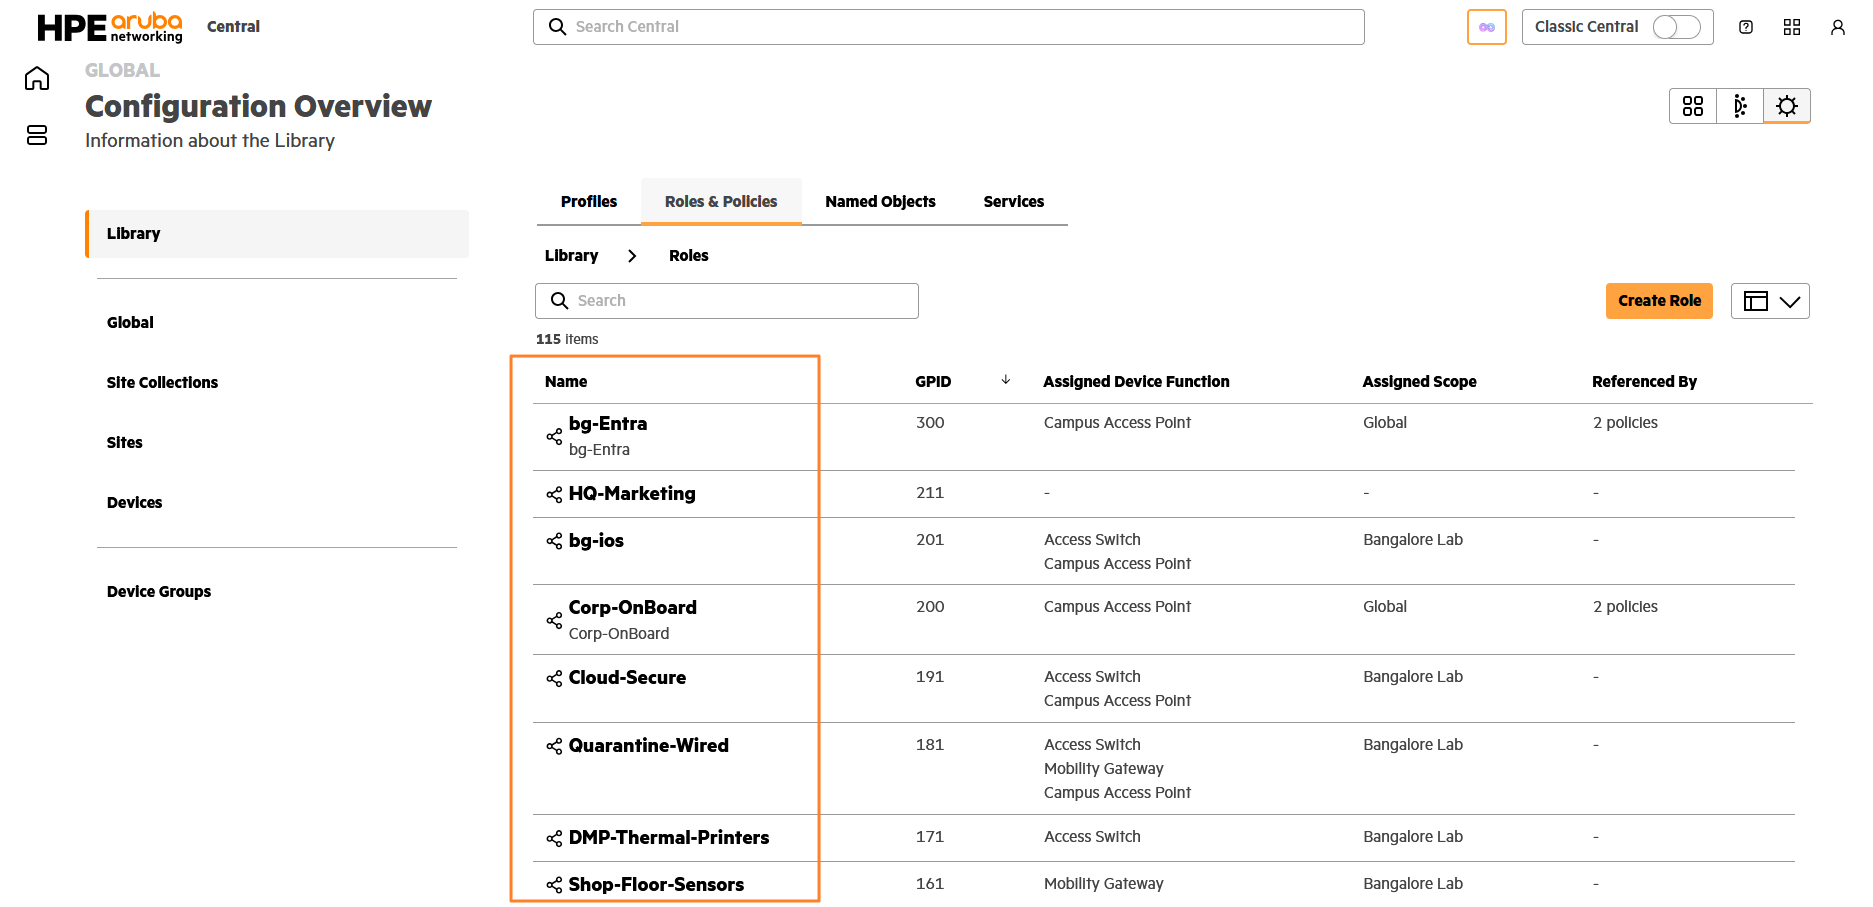
Task: Click the GPID column header
Action: point(933,382)
